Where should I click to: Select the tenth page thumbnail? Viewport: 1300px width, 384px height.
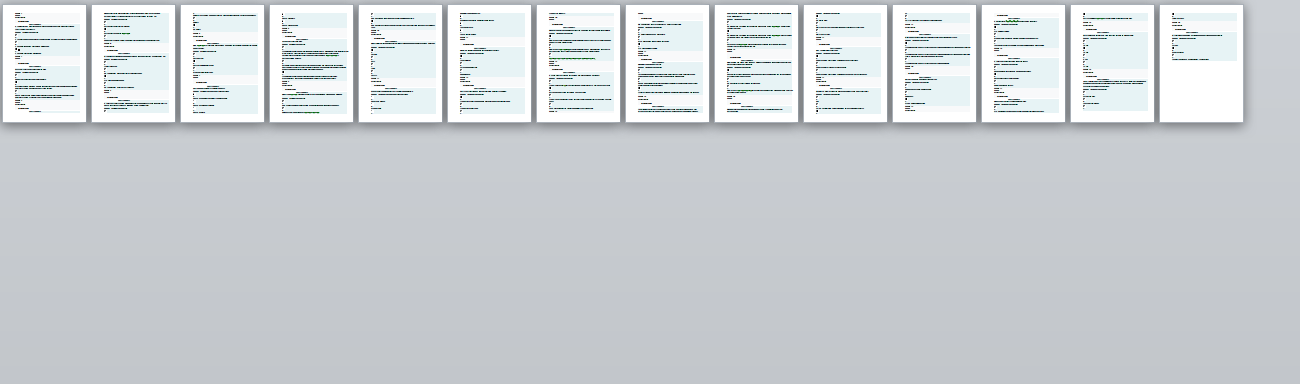pyautogui.click(x=845, y=63)
